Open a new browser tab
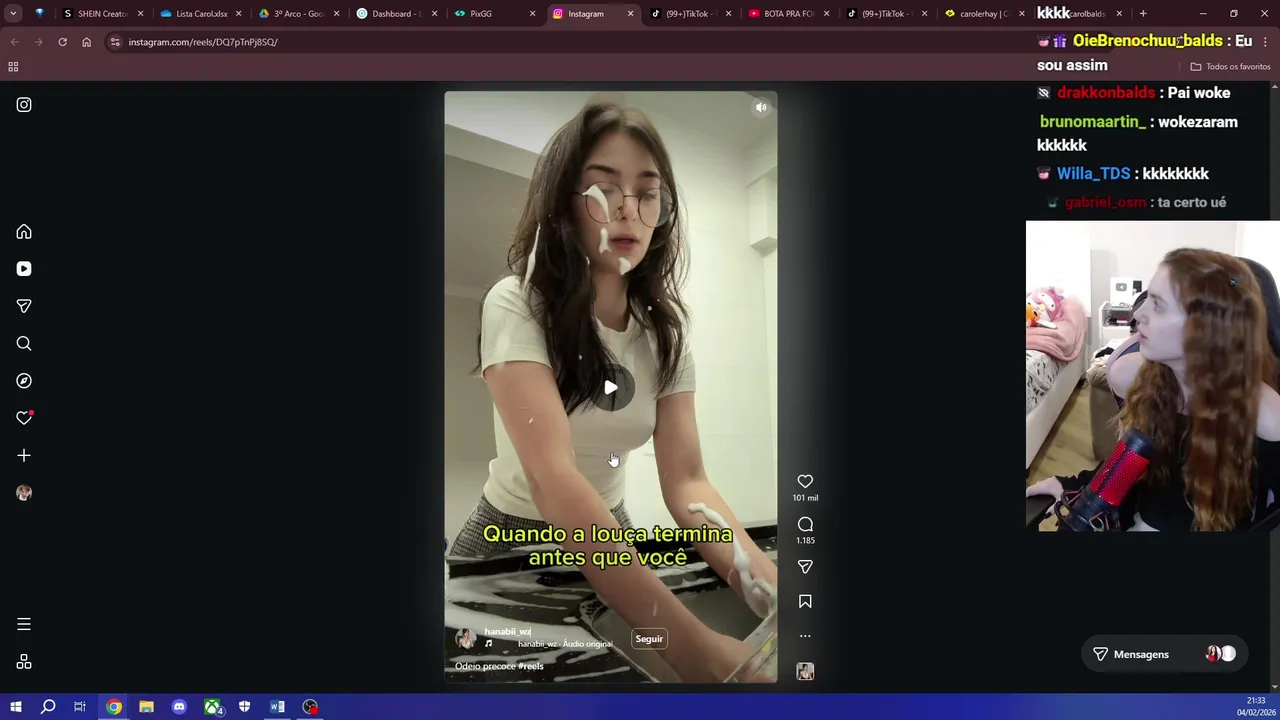 [x=1143, y=14]
